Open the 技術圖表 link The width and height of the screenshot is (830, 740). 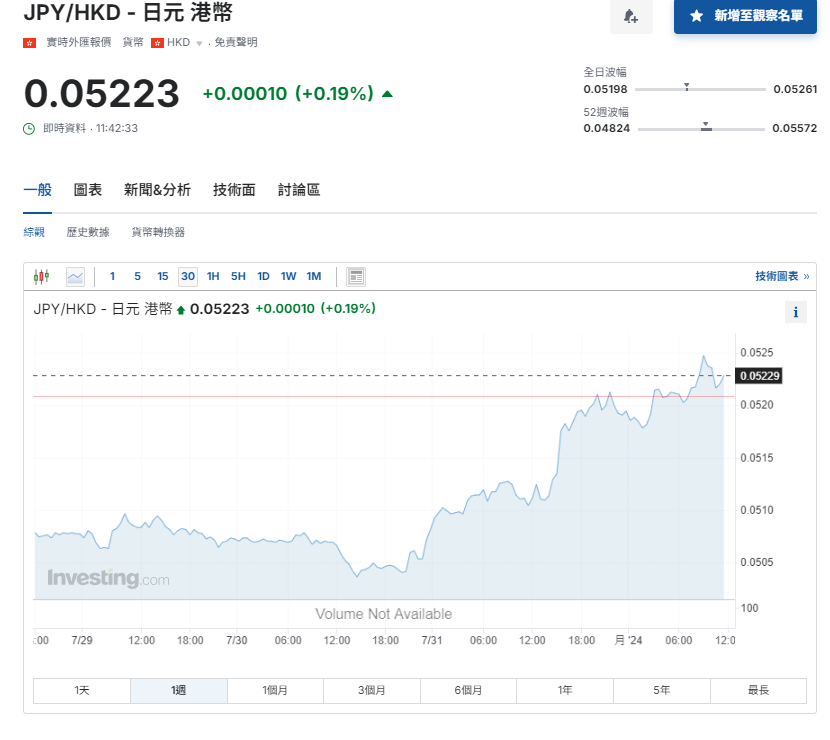point(781,277)
